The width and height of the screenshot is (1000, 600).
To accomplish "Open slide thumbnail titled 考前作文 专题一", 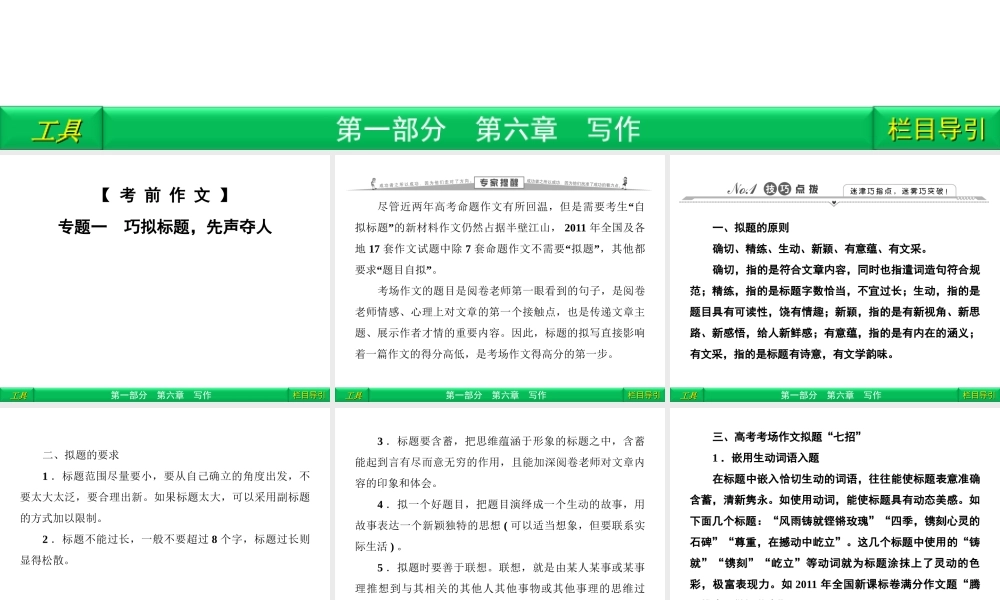I will tap(165, 278).
